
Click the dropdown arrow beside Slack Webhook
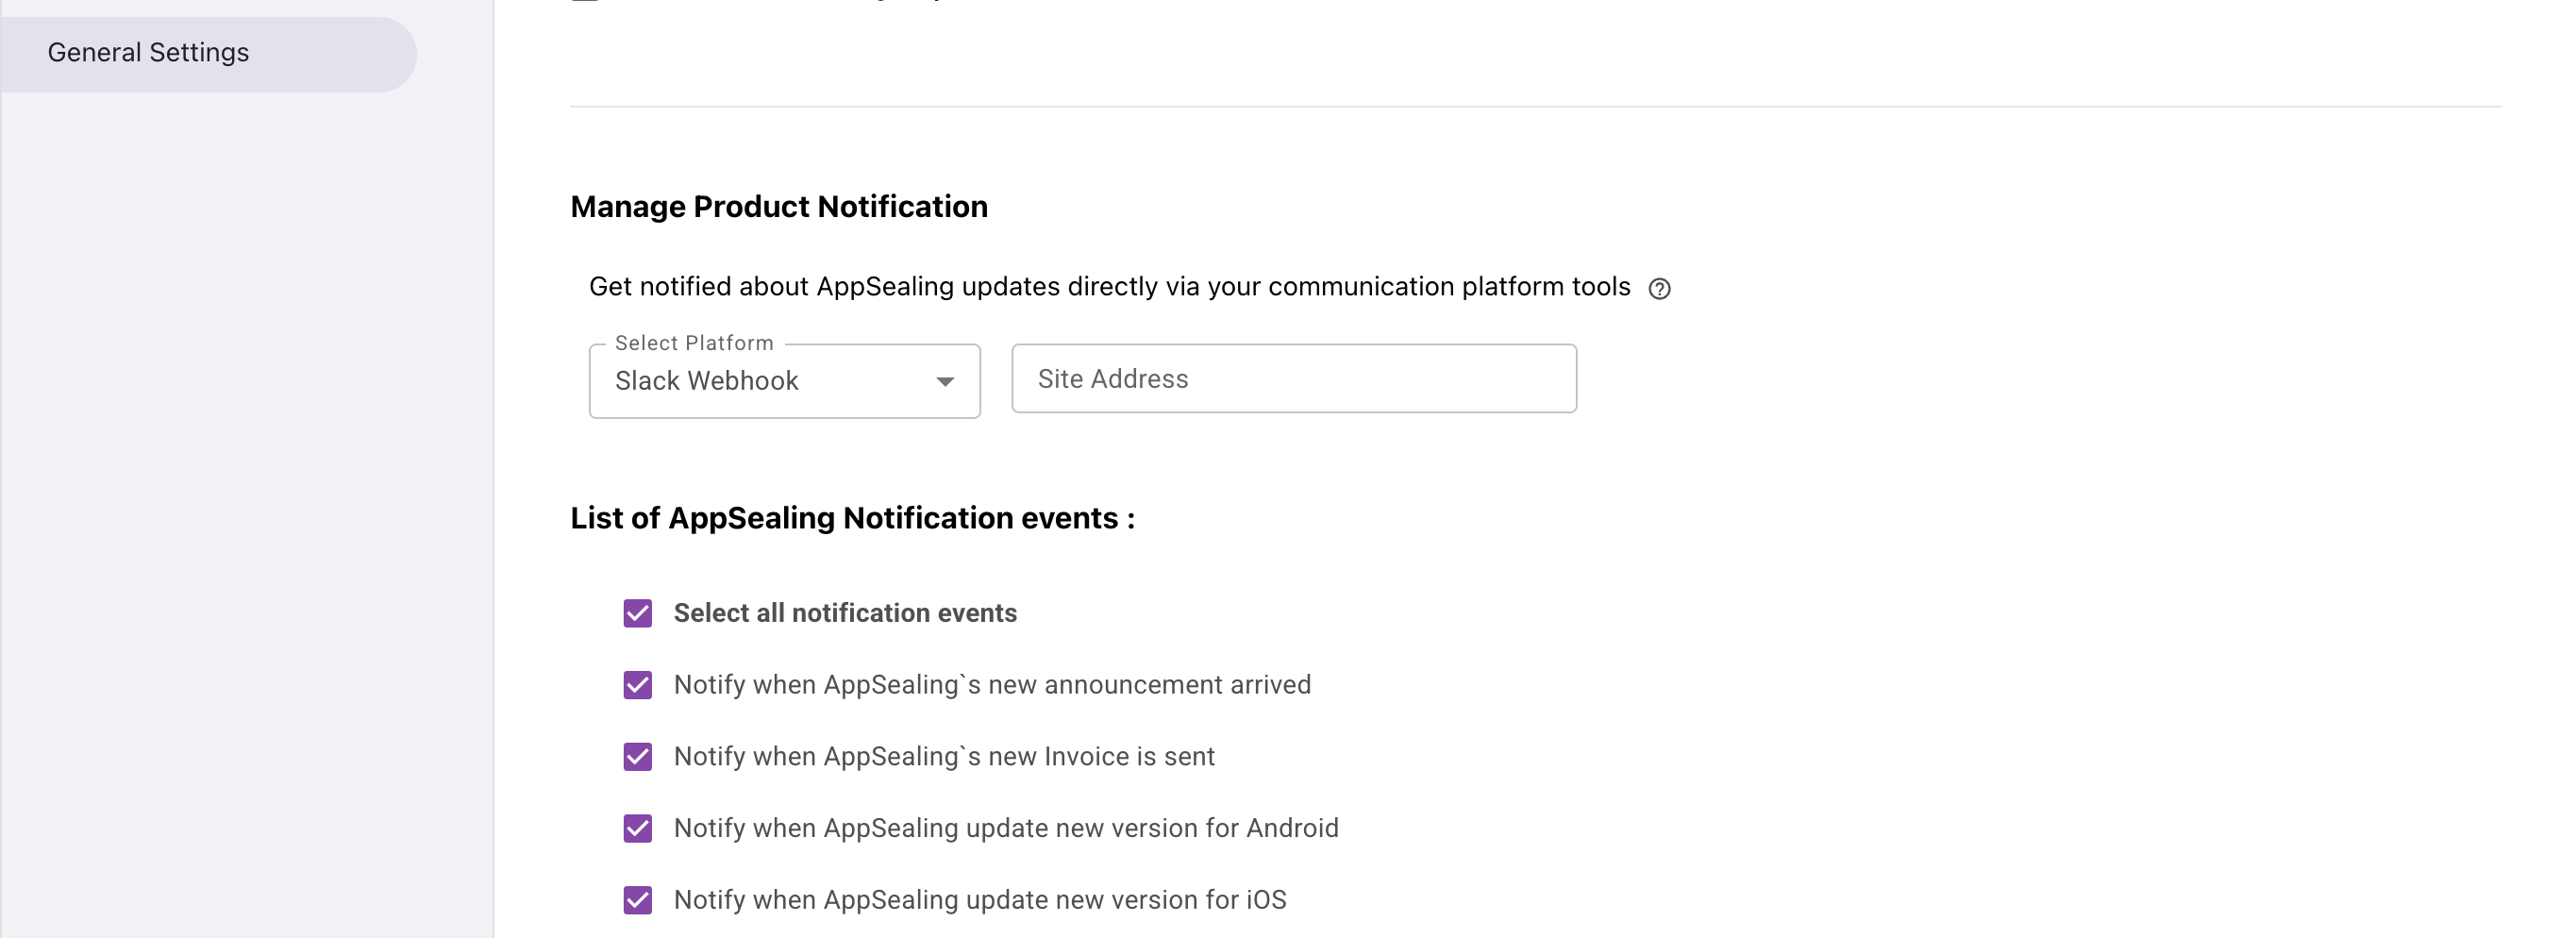[944, 381]
